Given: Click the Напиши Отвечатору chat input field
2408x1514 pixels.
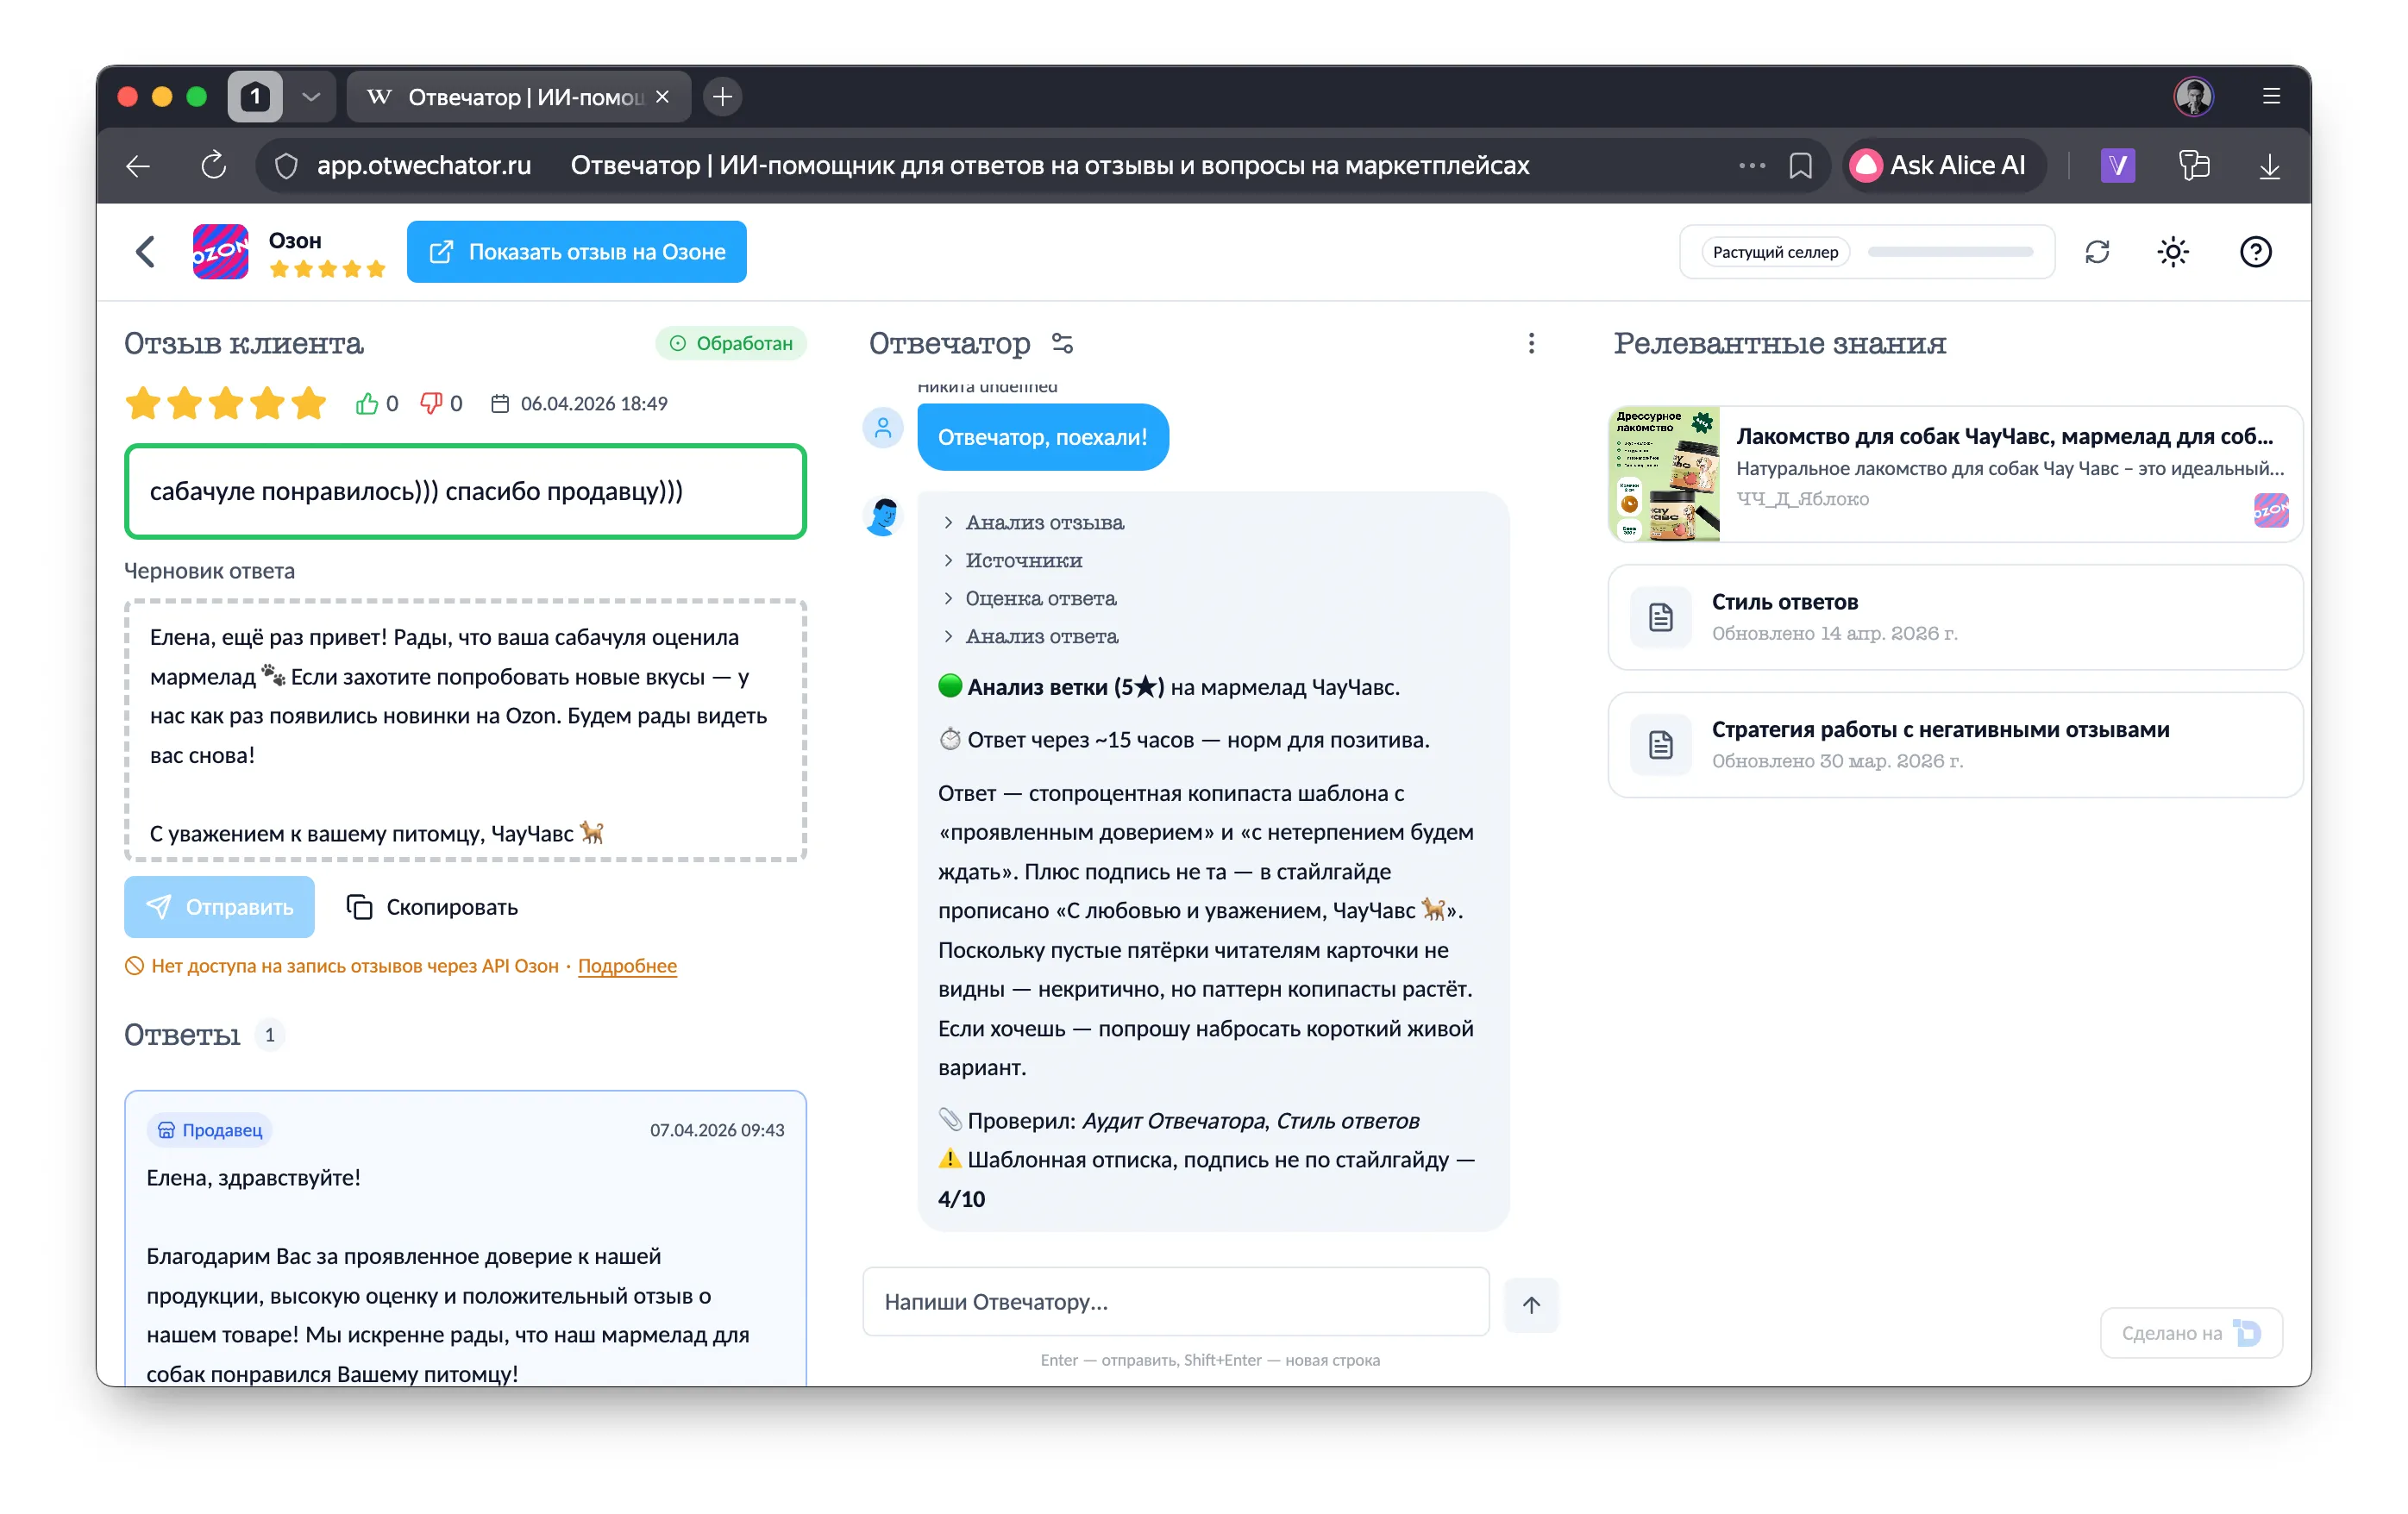Looking at the screenshot, I should (x=1176, y=1301).
